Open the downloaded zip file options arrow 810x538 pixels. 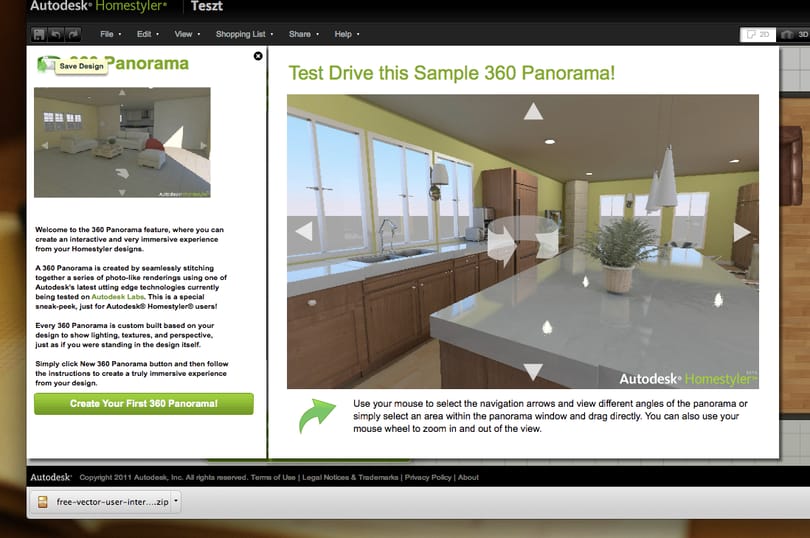point(176,501)
